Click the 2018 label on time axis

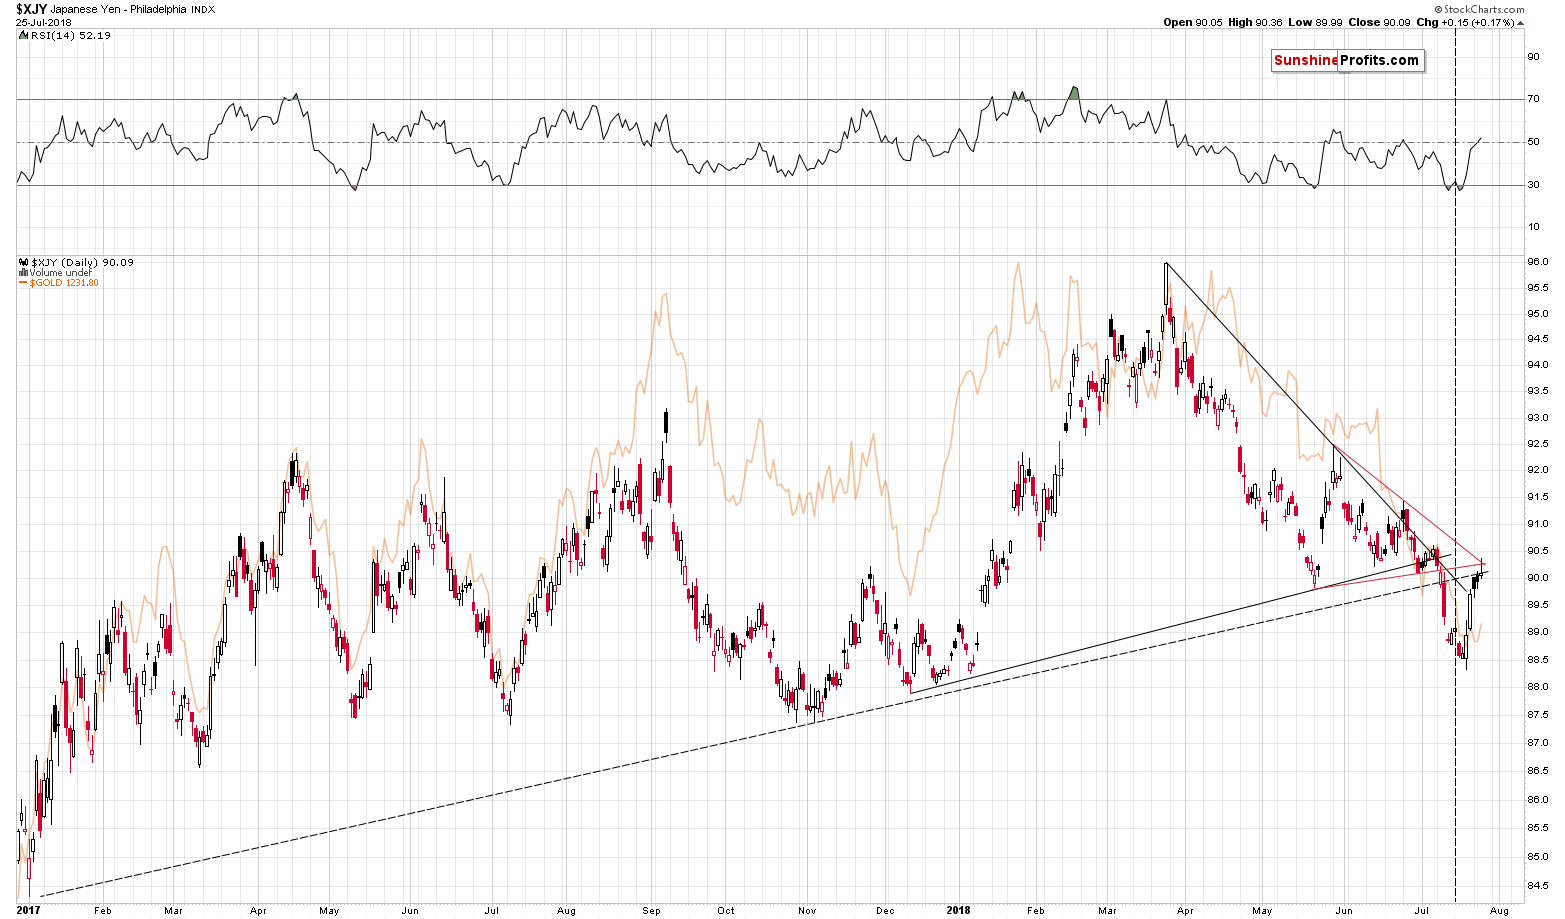click(958, 911)
